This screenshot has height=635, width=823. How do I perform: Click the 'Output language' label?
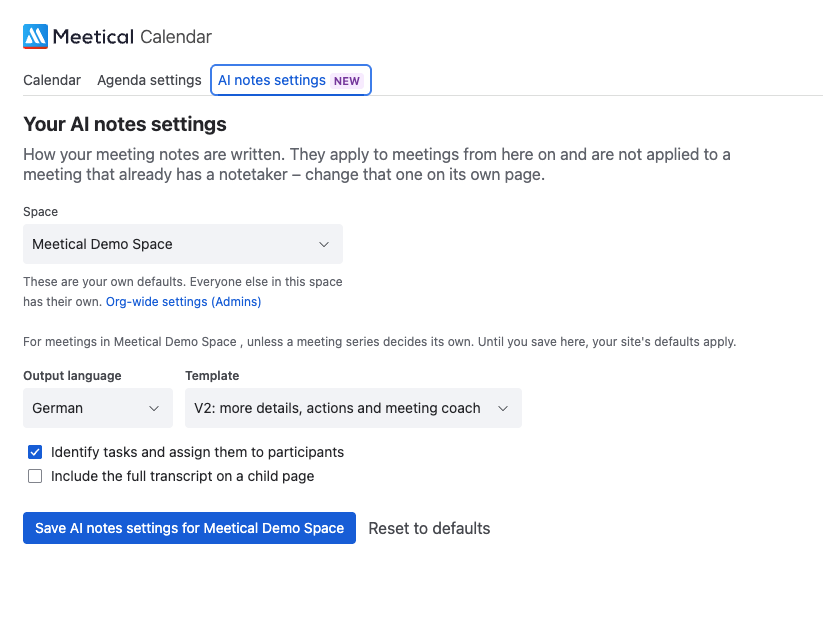(72, 376)
